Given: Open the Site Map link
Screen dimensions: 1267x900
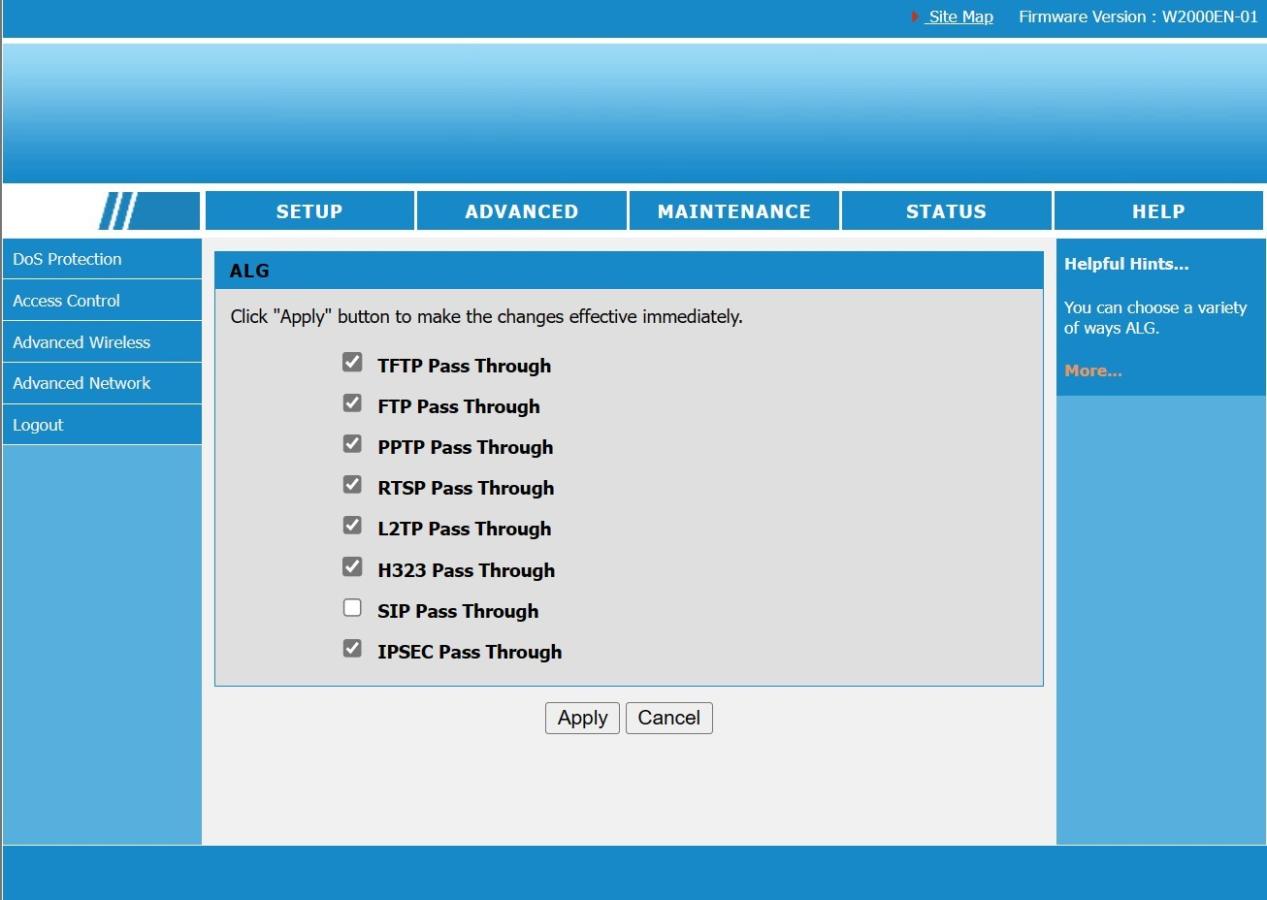Looking at the screenshot, I should click(959, 17).
